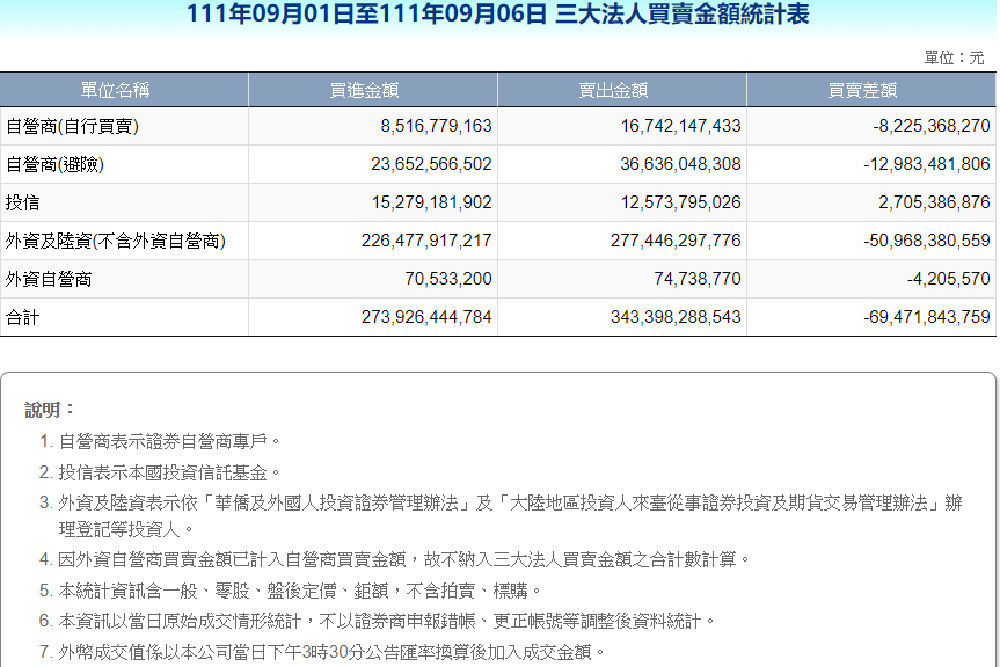Select the 合計 row label

(x=22, y=318)
